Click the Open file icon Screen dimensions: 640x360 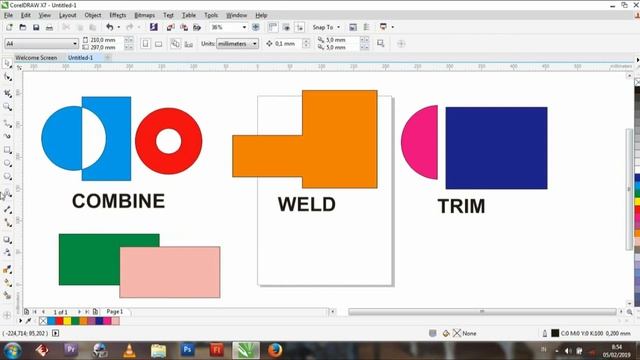click(23, 27)
